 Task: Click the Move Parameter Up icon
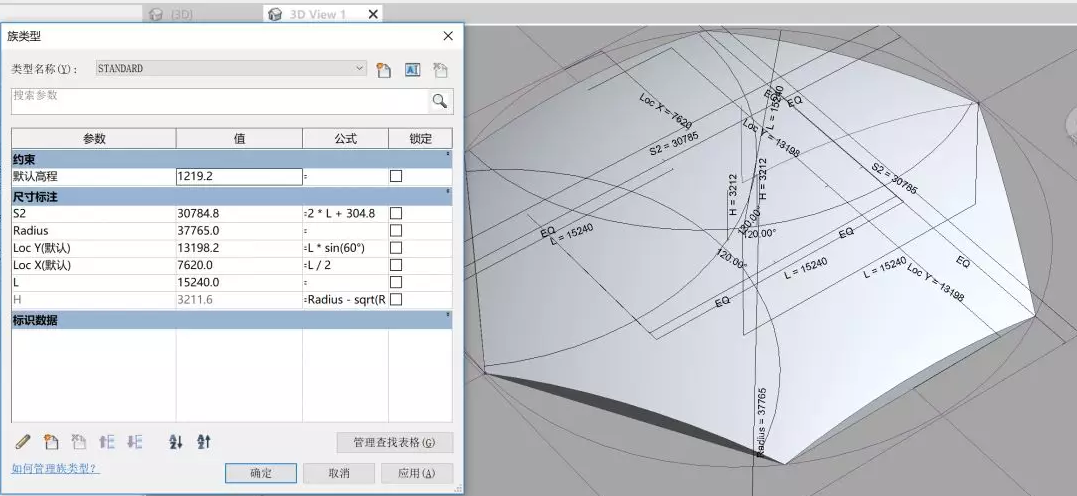106,442
